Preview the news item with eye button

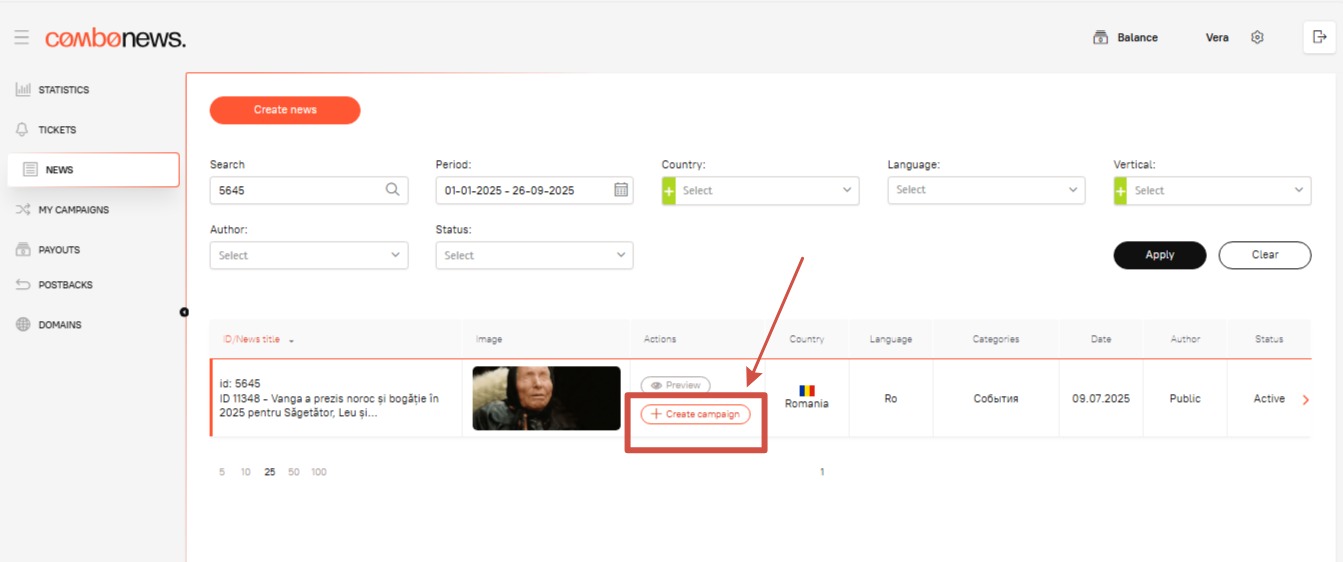coord(675,385)
